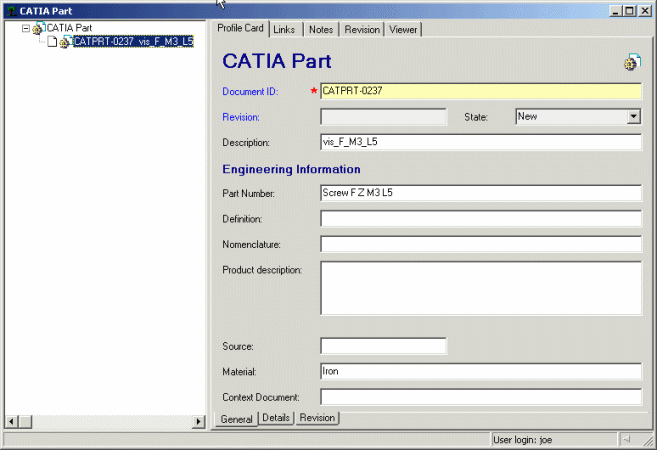Collapse the CATIA Part tree node
The height and width of the screenshot is (450, 657).
[x=26, y=29]
